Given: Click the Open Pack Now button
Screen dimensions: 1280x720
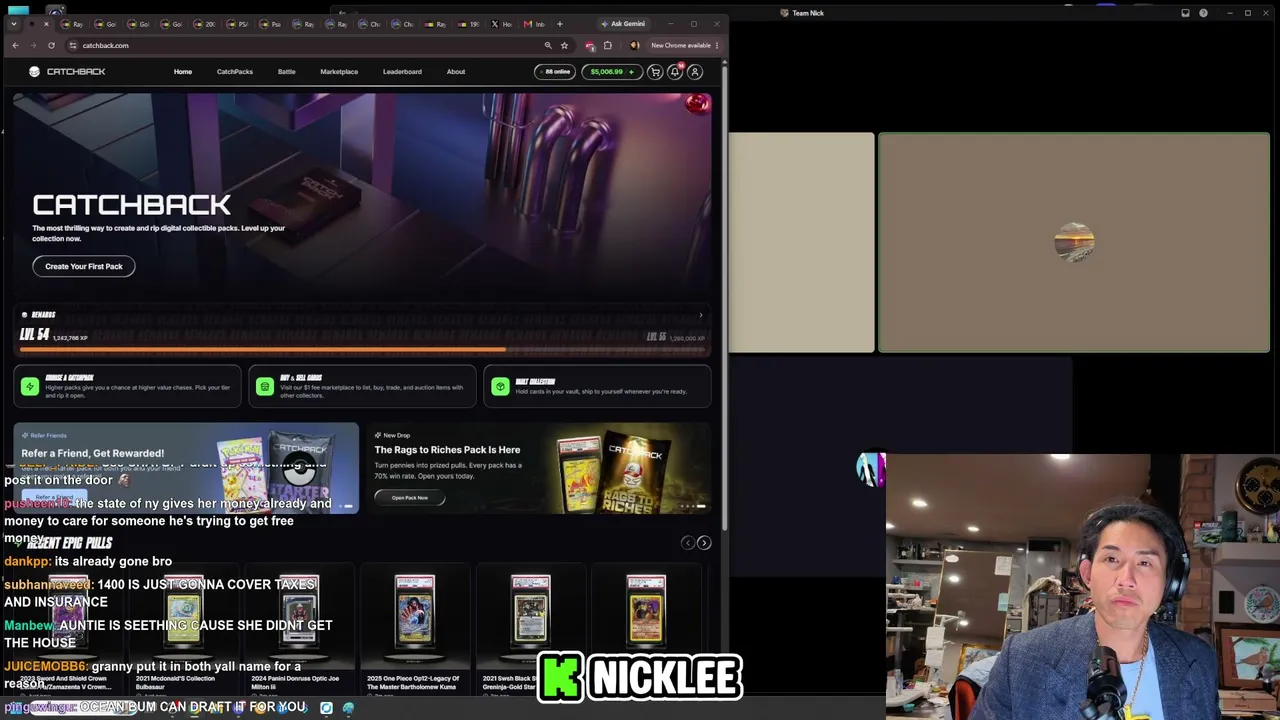Looking at the screenshot, I should [x=410, y=498].
